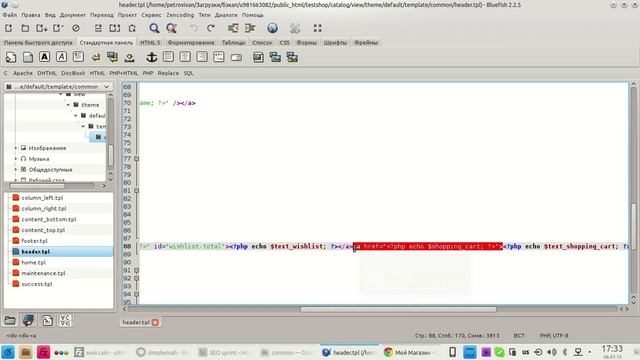Switch sidebar to bookmarks icon
Image resolution: width=640 pixels, height=360 pixels.
coord(28,320)
